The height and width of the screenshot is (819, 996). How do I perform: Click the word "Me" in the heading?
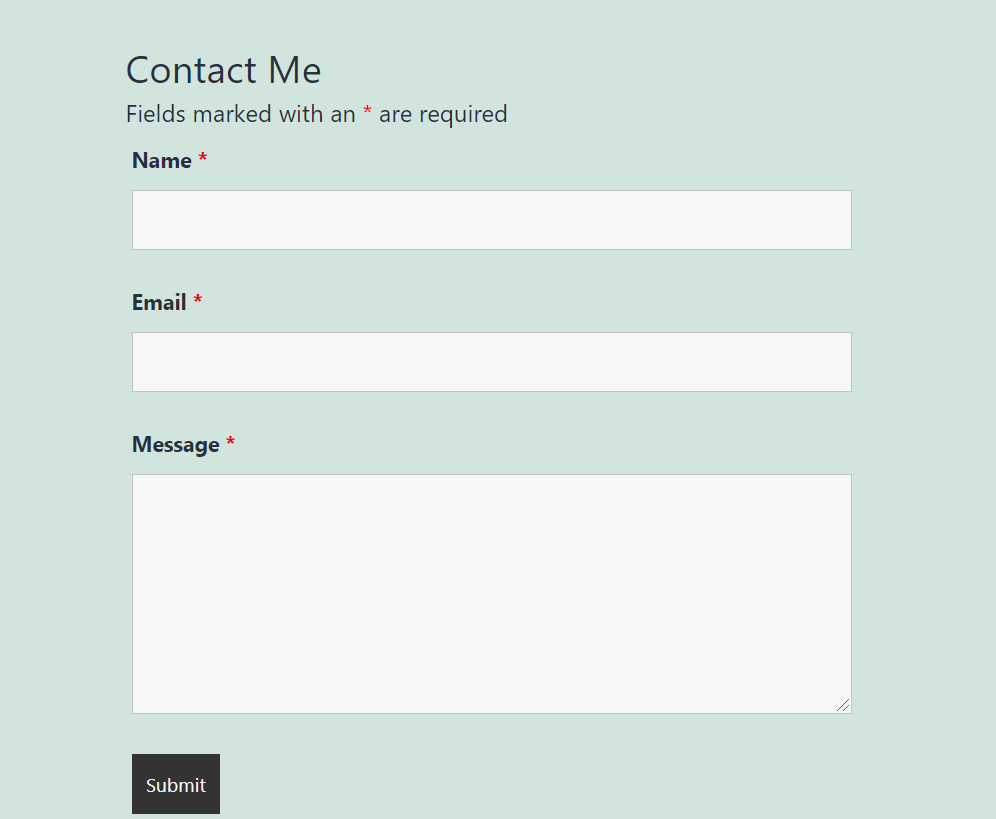point(295,71)
